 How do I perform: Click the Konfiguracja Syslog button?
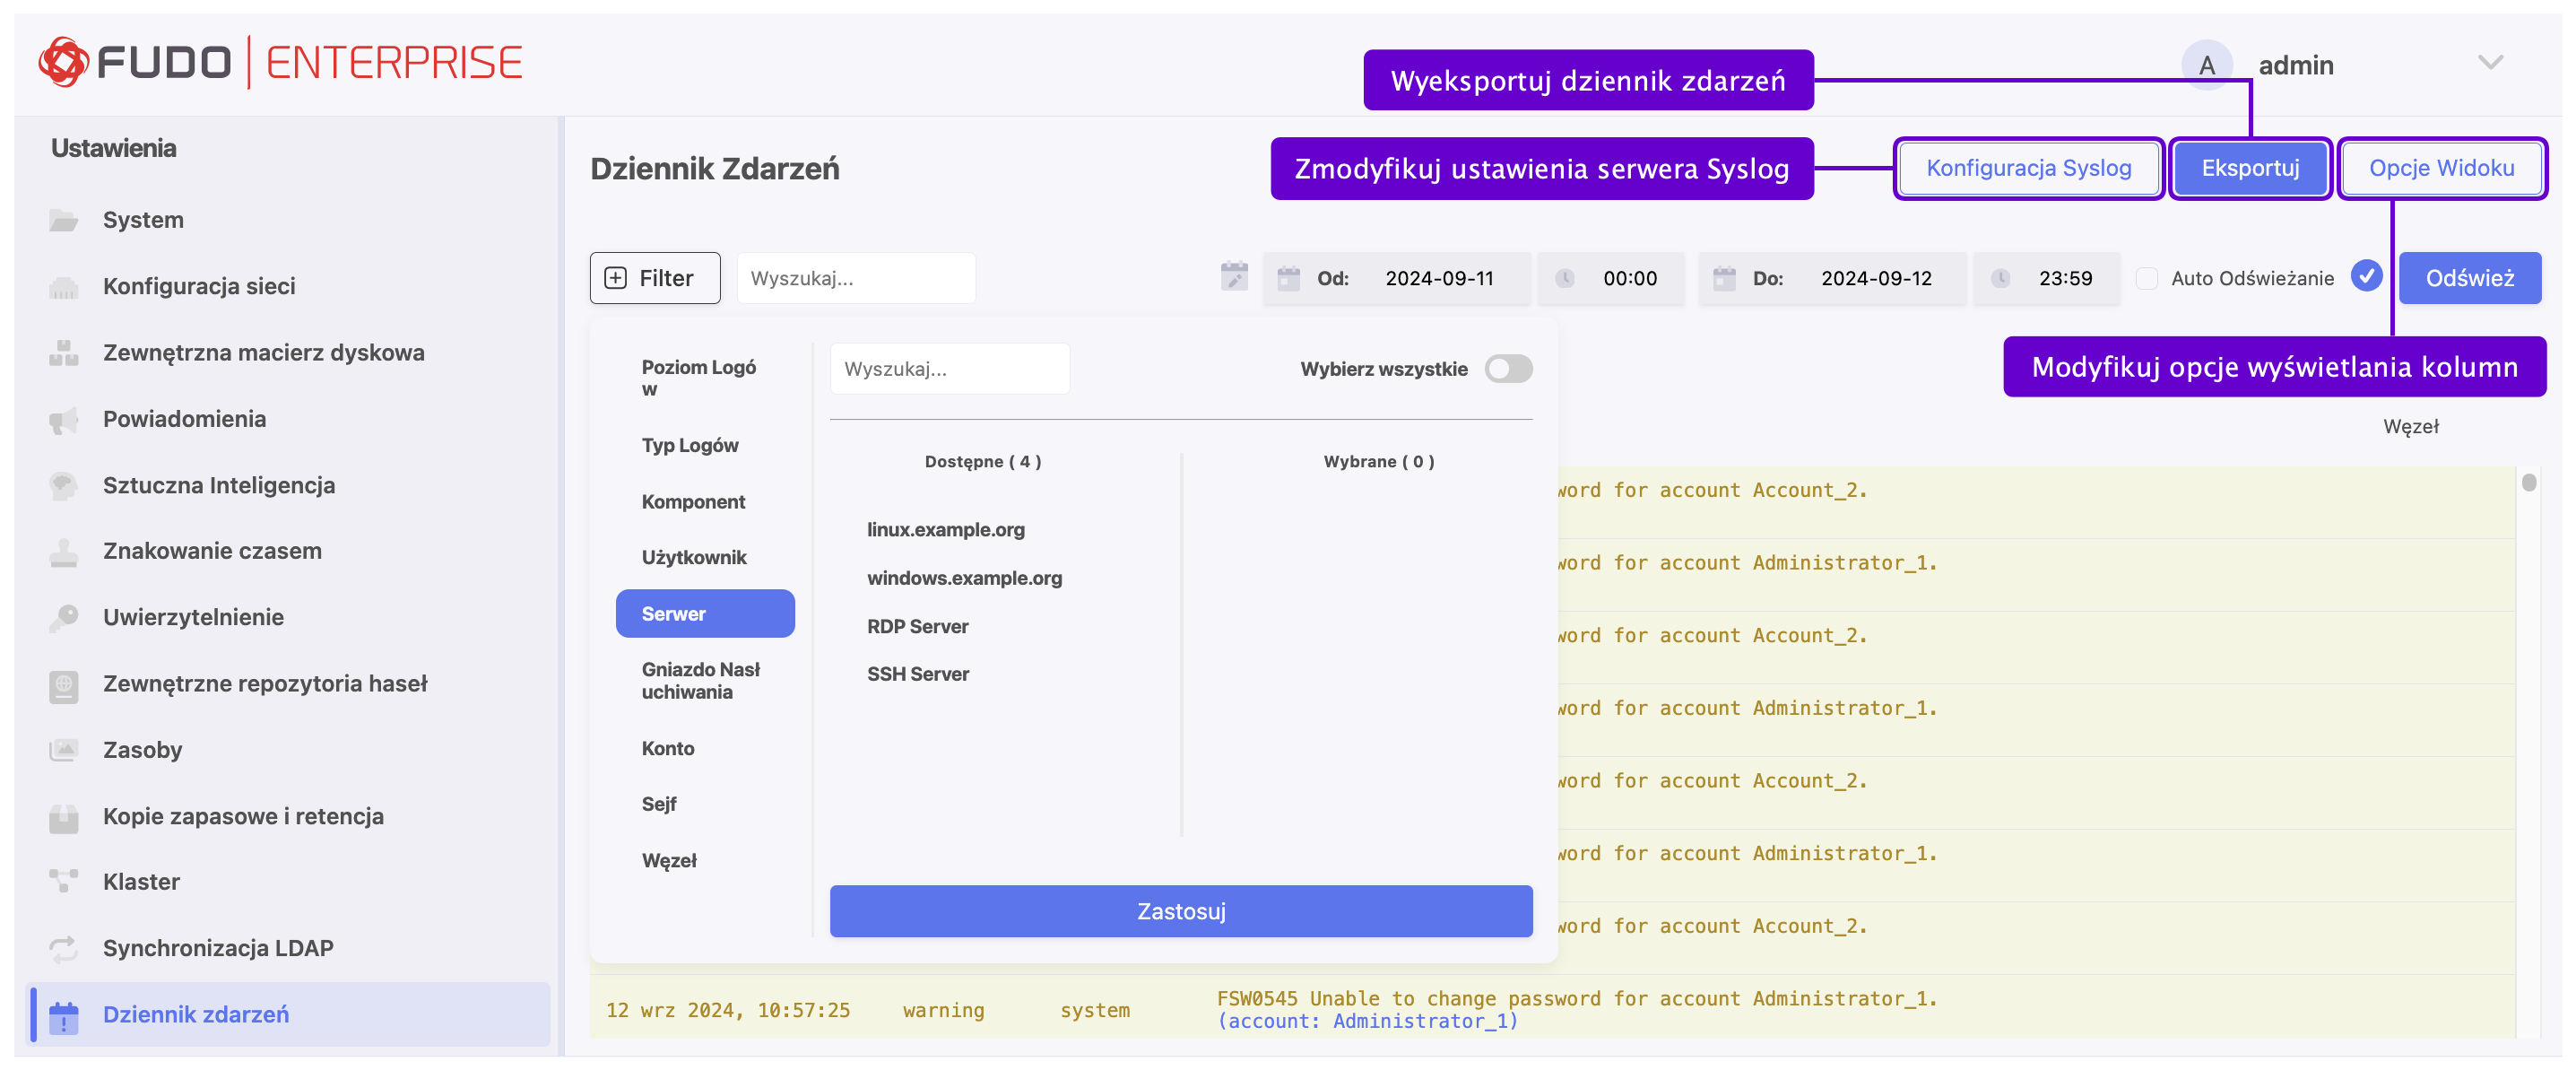[2028, 168]
